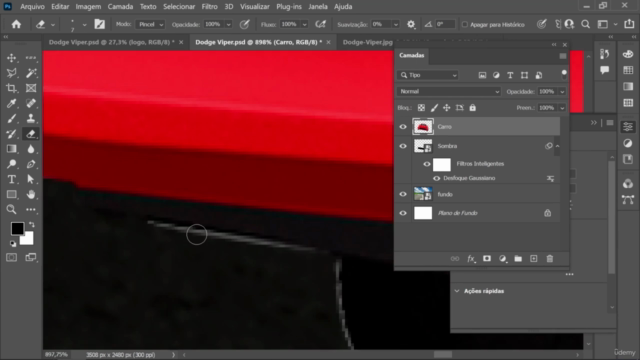Viewport: 640px width, 360px height.
Task: Select the Gradient tool
Action: pyautogui.click(x=11, y=149)
